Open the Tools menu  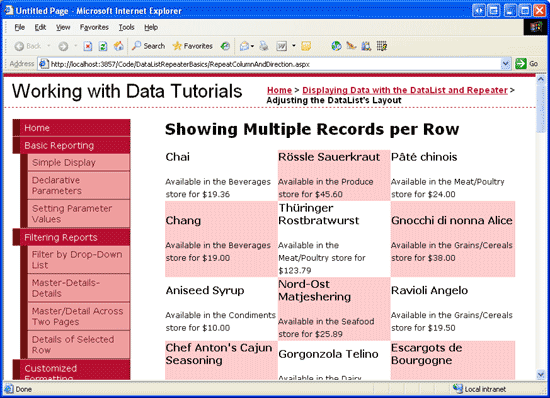(126, 27)
